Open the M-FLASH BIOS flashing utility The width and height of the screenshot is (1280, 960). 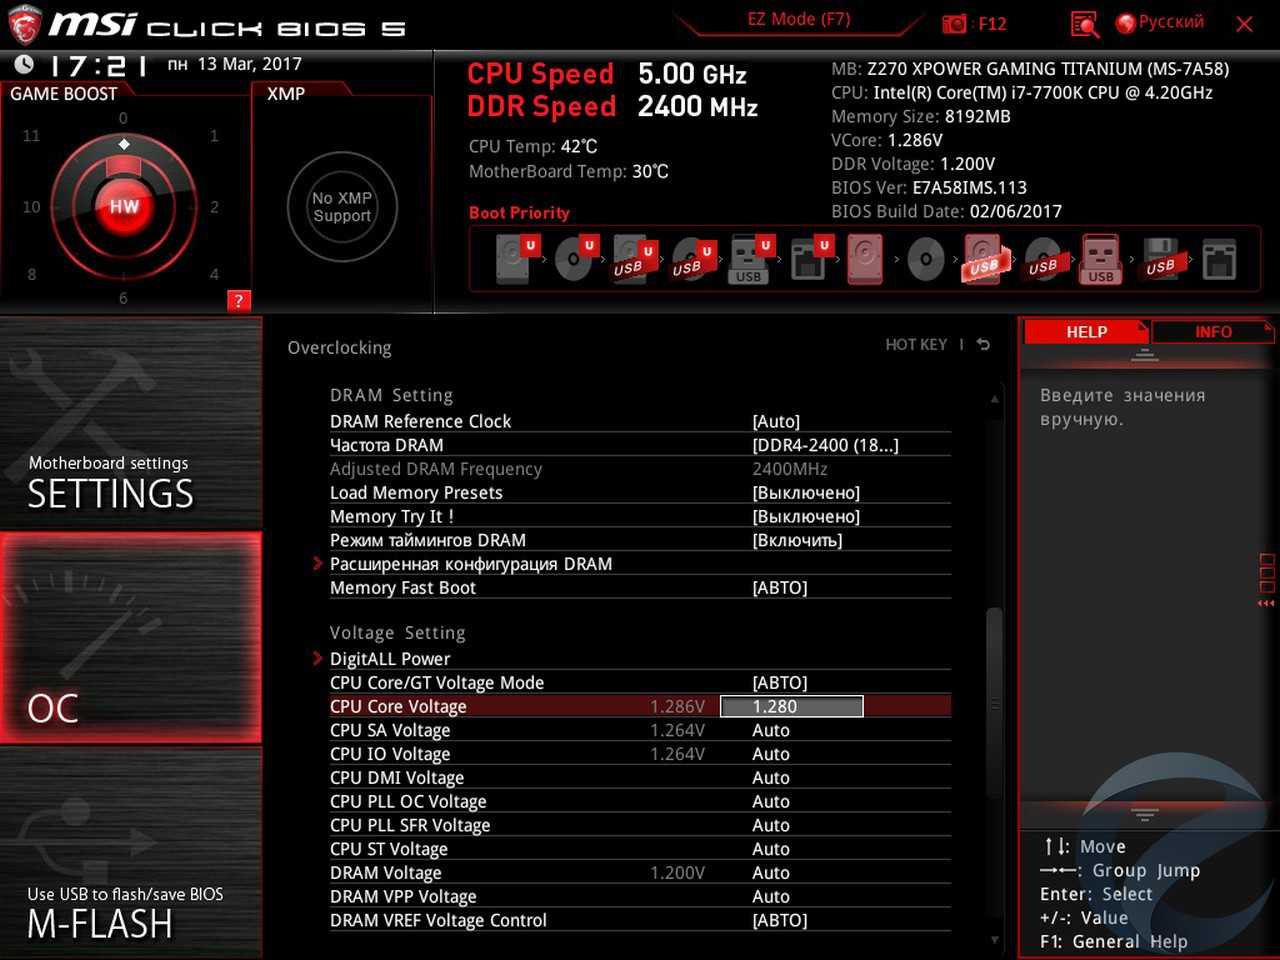point(130,852)
